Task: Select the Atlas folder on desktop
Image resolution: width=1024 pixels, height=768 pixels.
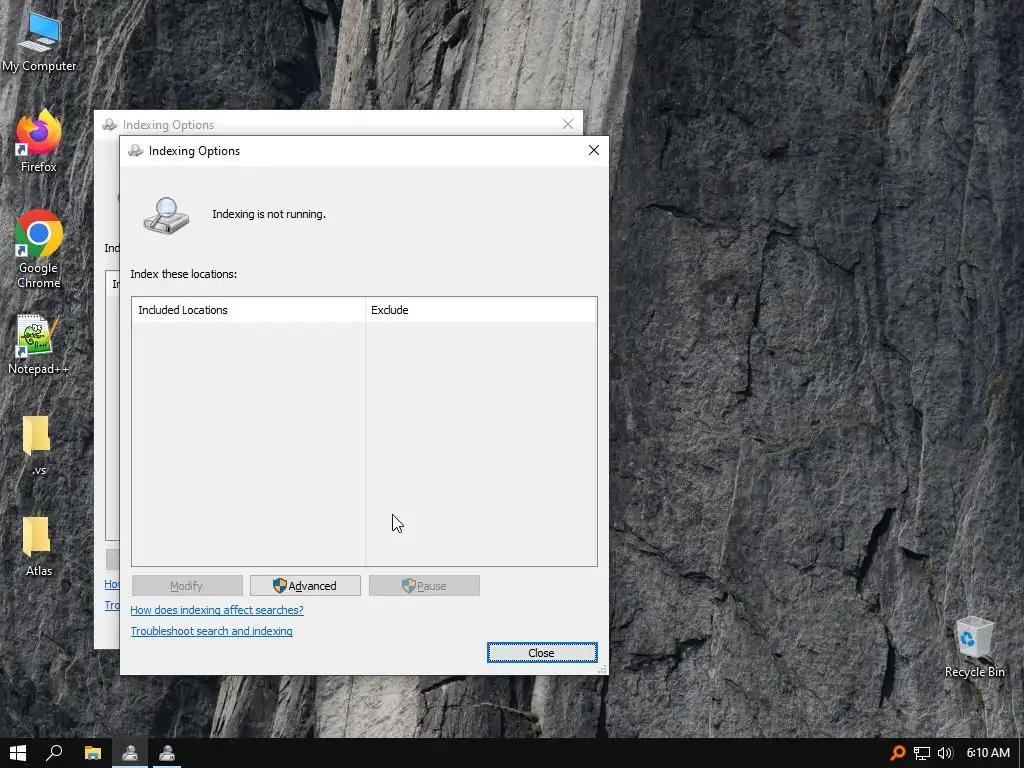Action: [x=38, y=546]
